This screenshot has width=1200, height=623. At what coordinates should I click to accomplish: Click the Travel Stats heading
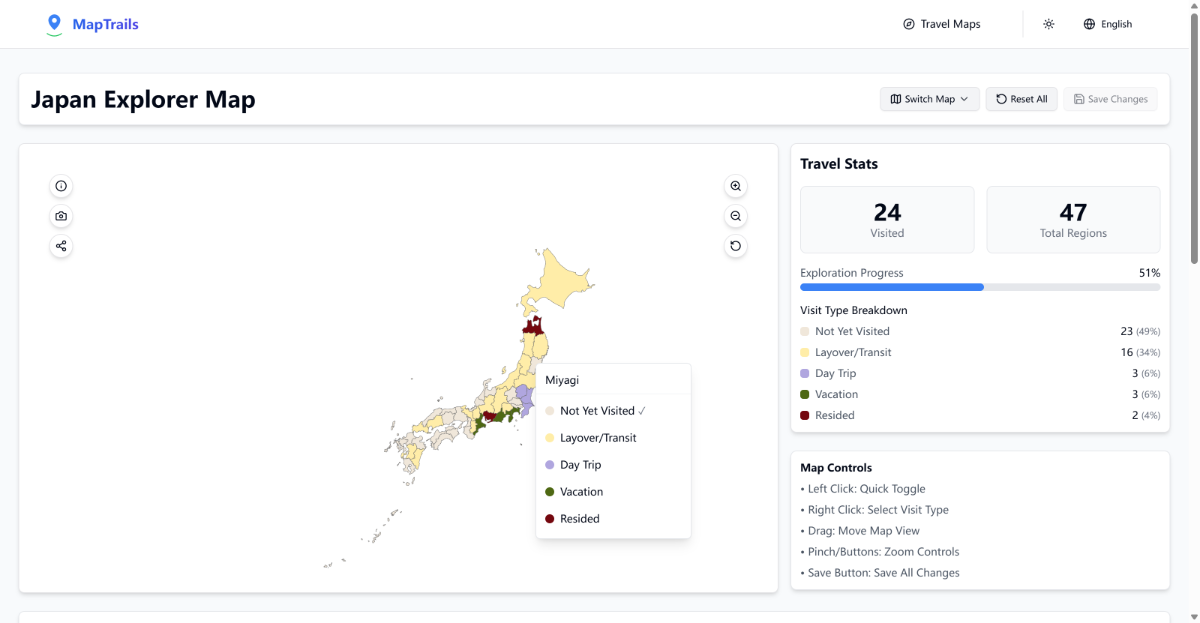tap(839, 164)
